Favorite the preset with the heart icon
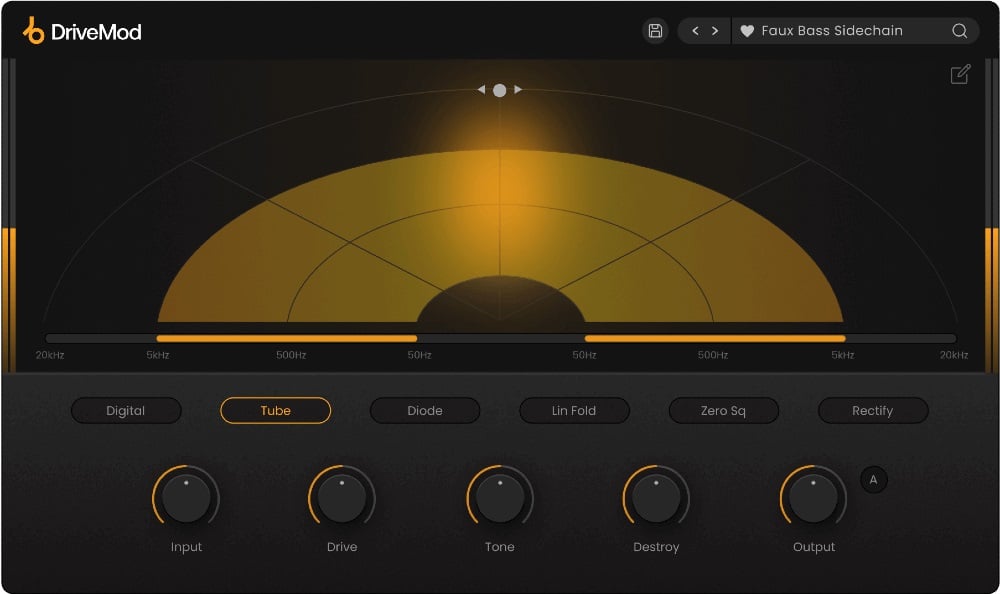The image size is (1000, 594). coord(747,31)
